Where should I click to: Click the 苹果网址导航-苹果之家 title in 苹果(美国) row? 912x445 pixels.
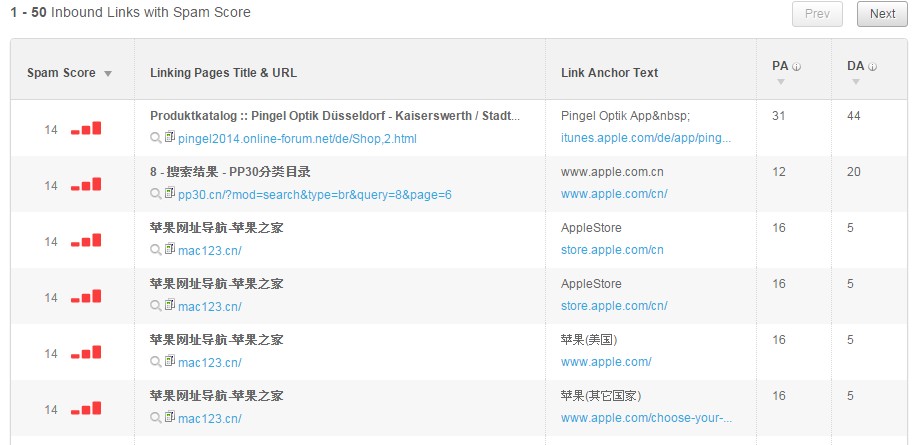216,340
